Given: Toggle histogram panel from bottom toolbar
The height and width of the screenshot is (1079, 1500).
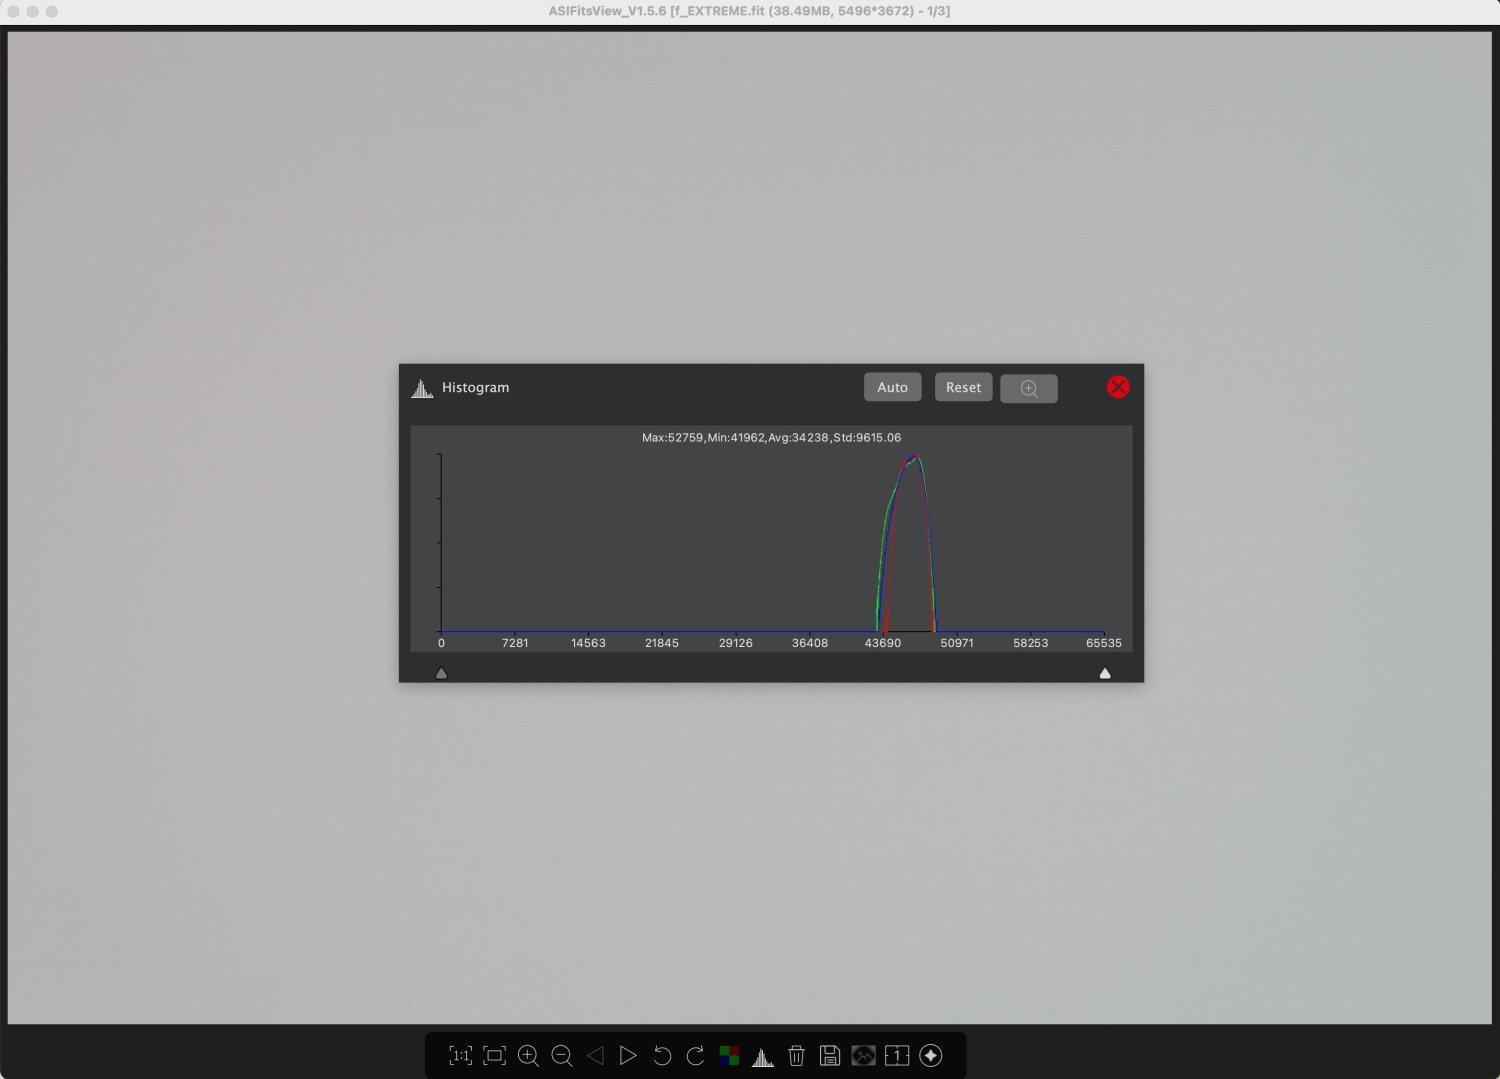Looking at the screenshot, I should point(763,1056).
